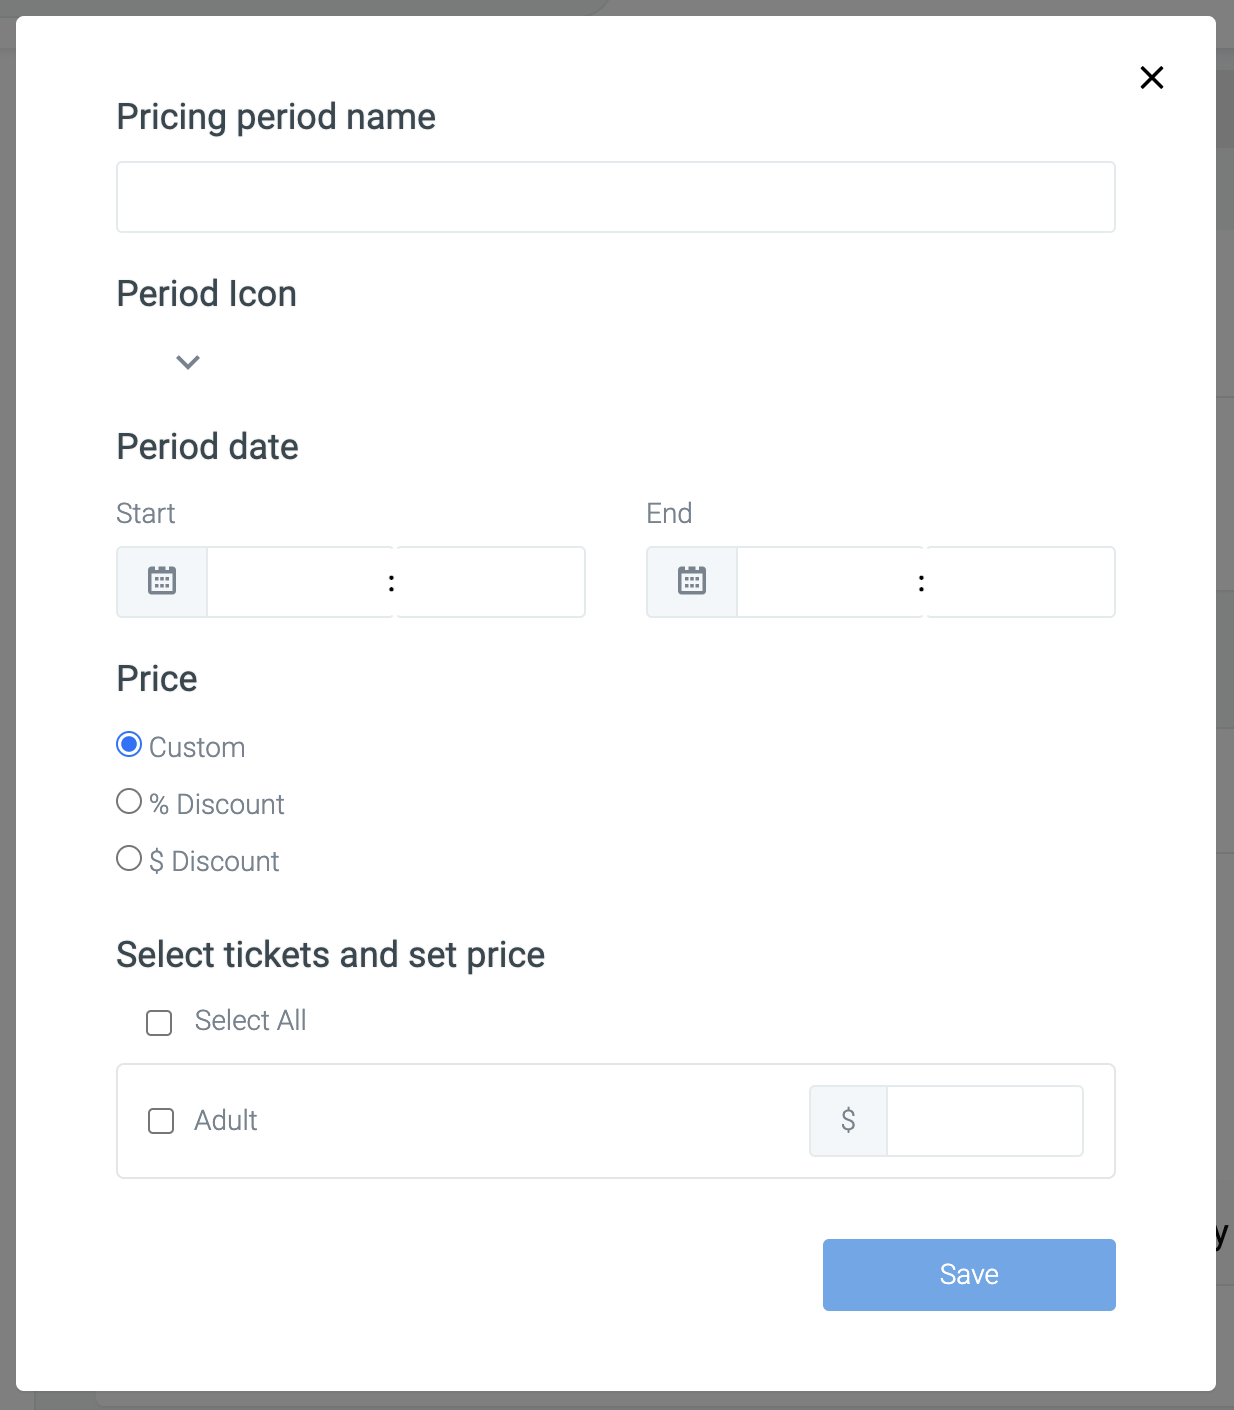The height and width of the screenshot is (1410, 1234).
Task: Click the End minutes input field
Action: coord(1020,582)
